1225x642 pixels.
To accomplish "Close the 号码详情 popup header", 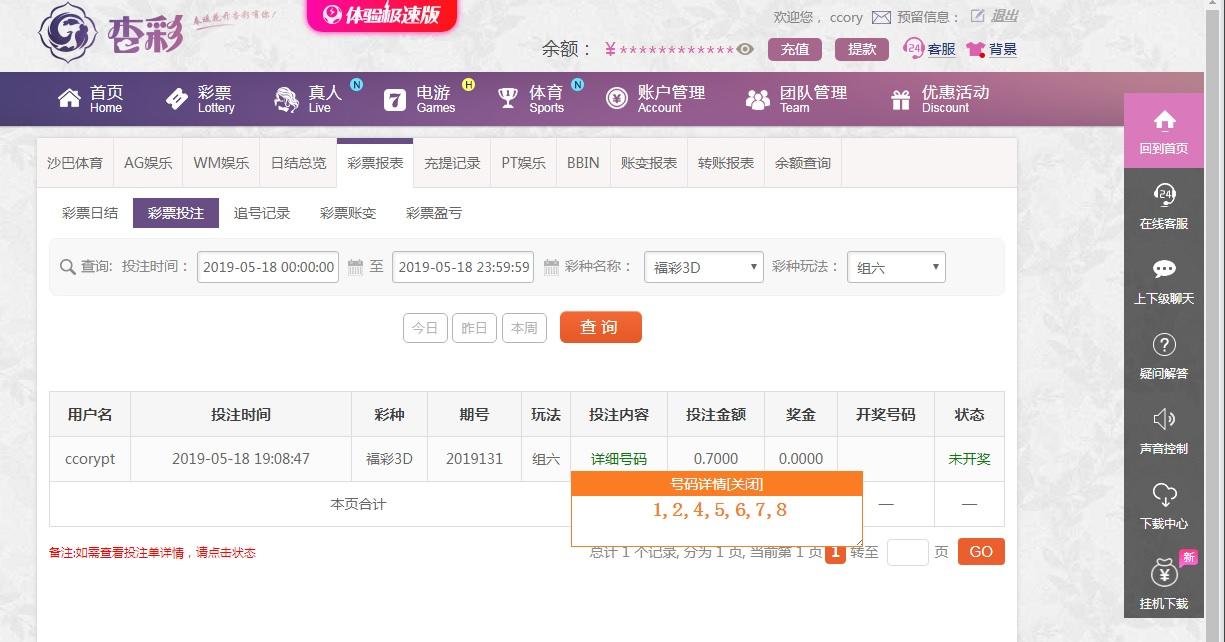I will click(x=716, y=484).
